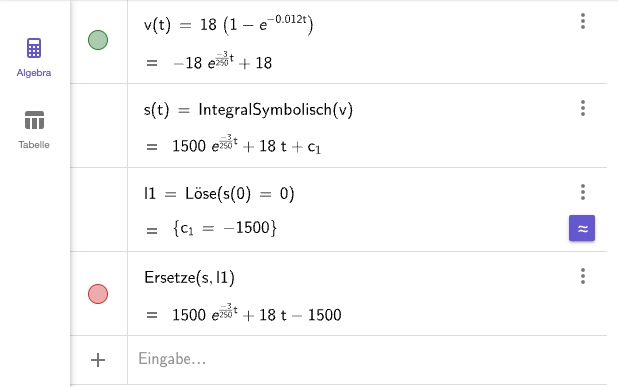Click the output 1500e + 18t + c₁ of s(t)
Viewport: 618px width, 387px height.
click(x=246, y=145)
